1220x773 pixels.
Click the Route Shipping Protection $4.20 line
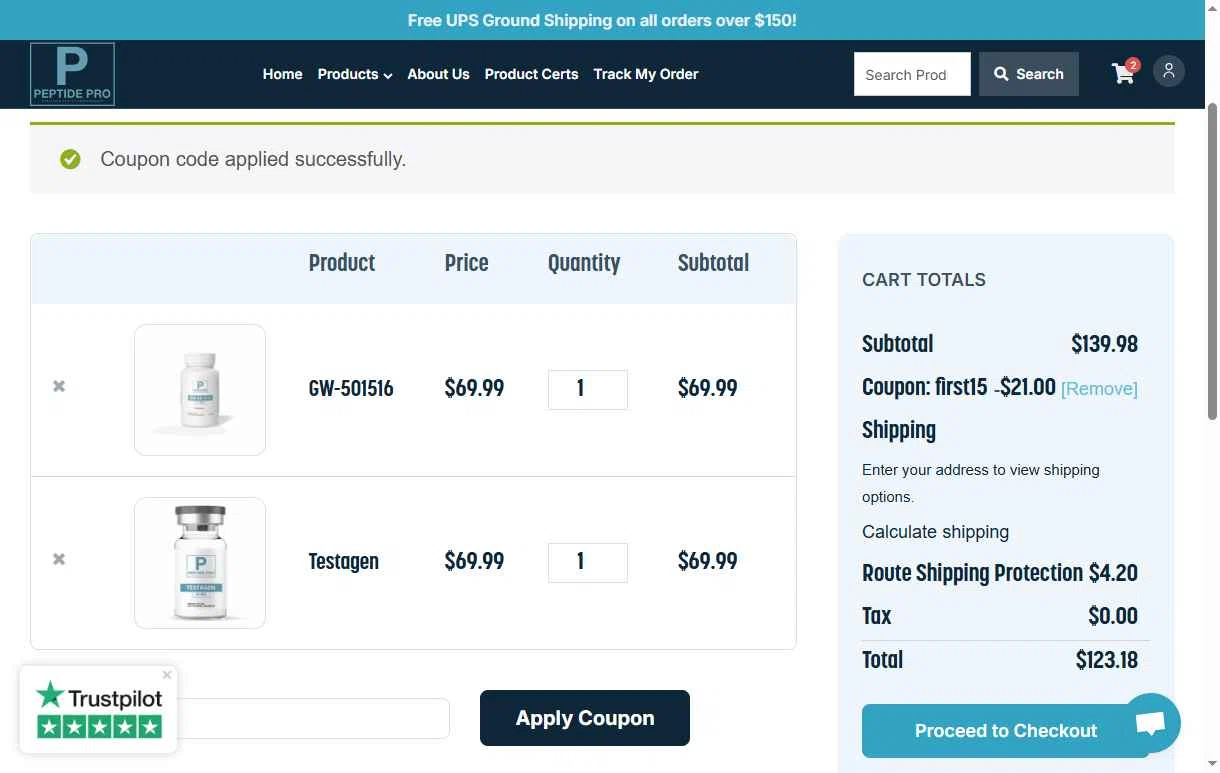coord(1000,573)
